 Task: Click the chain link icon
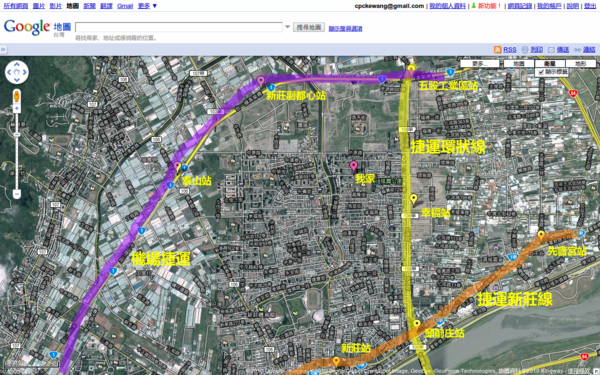[577, 50]
